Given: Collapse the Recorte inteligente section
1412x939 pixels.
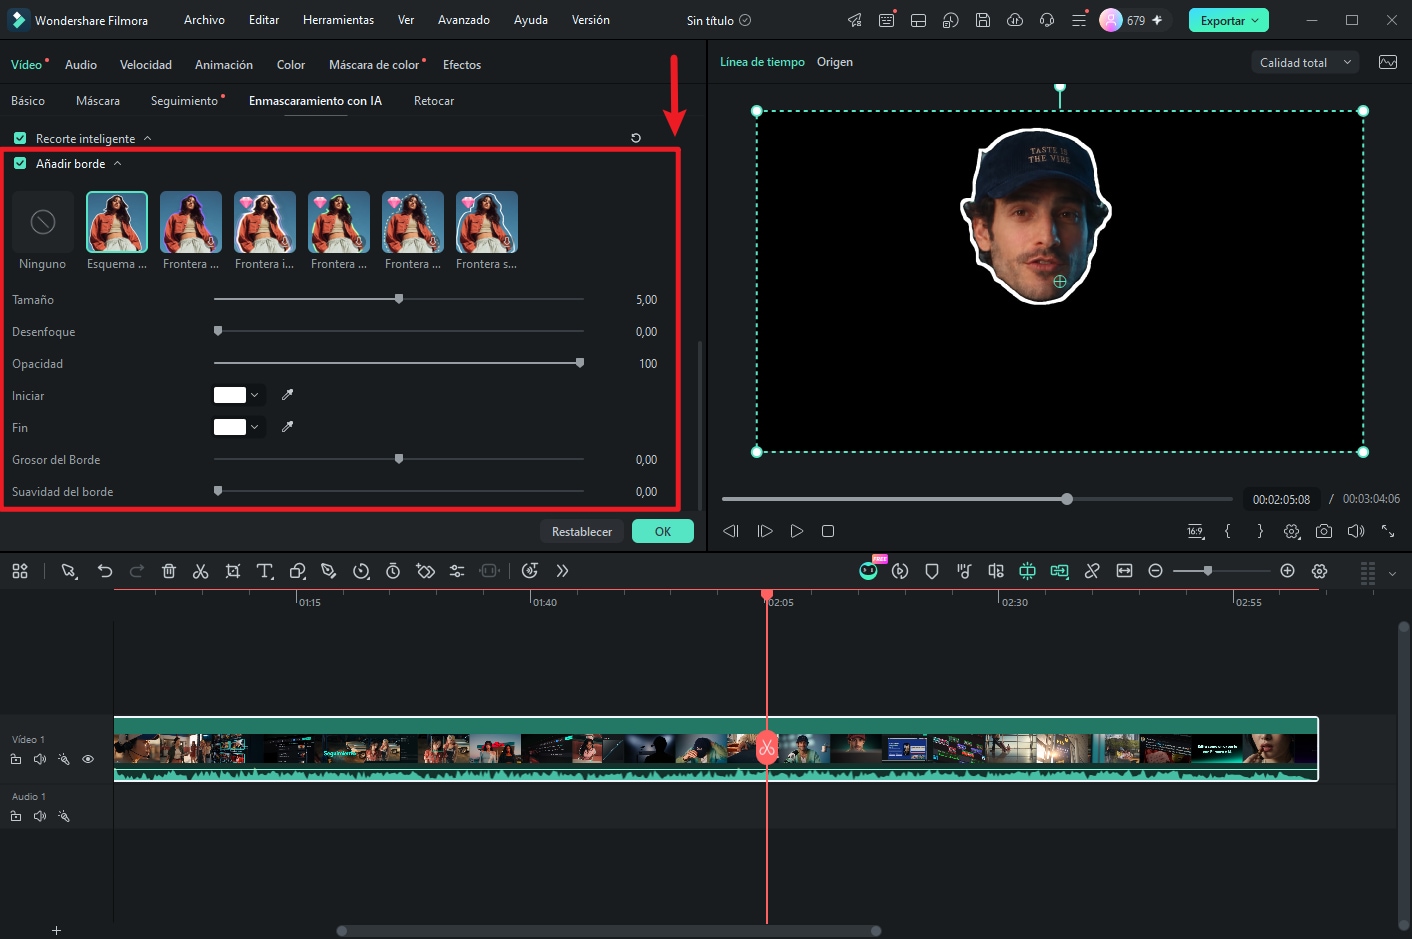Looking at the screenshot, I should (147, 138).
